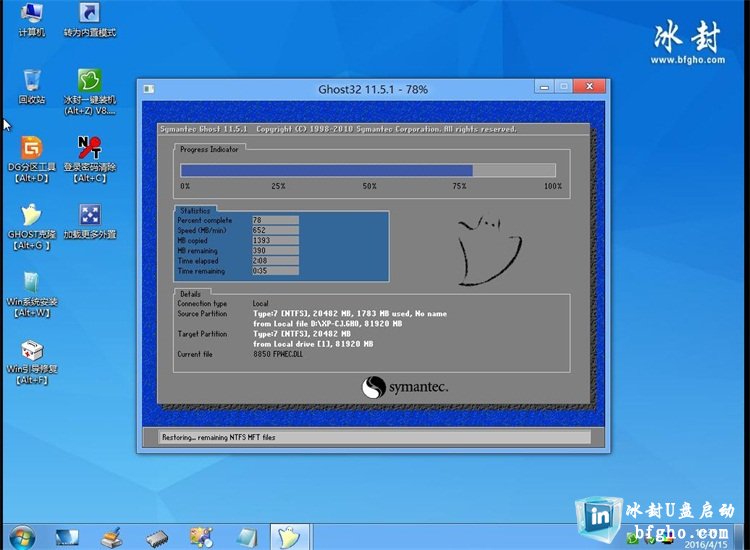Click the memory chip taskbar icon
The height and width of the screenshot is (550, 750).
click(157, 538)
